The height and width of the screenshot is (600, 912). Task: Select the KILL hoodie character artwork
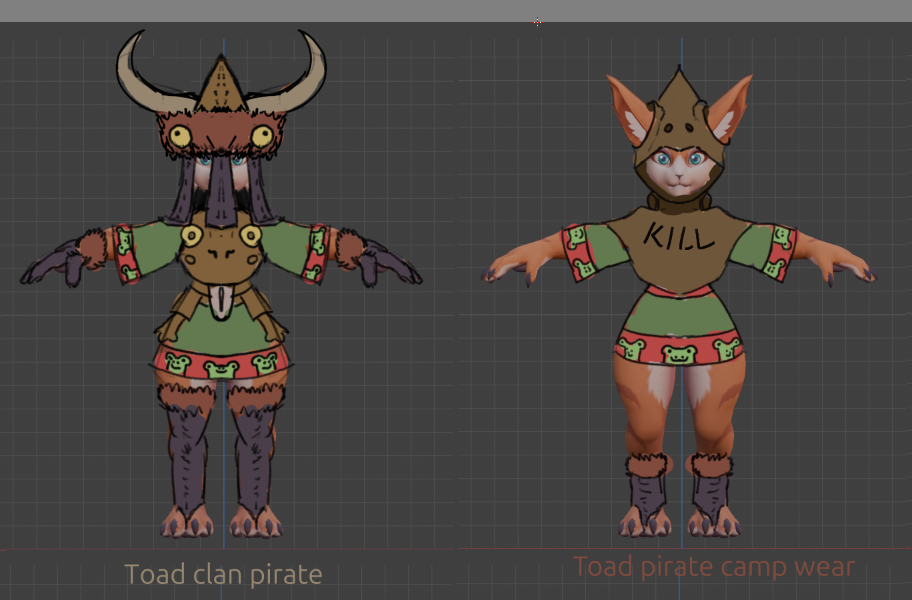tap(679, 301)
